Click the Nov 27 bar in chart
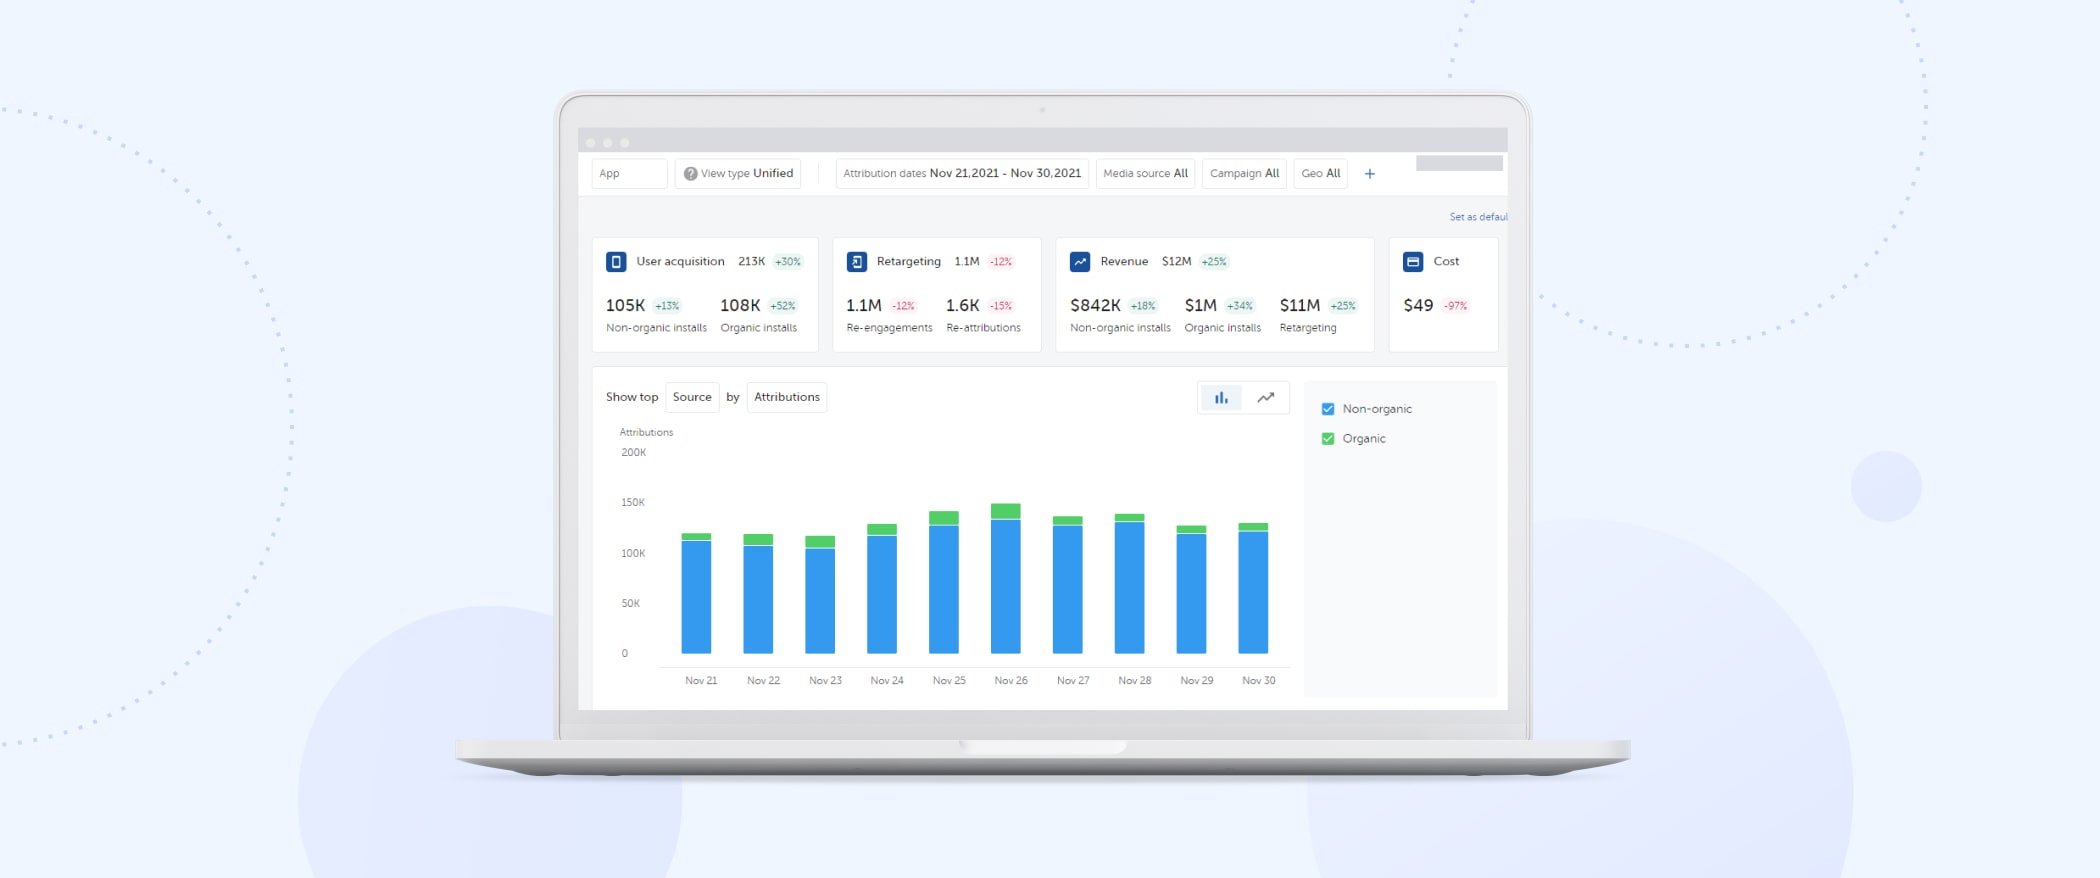2100x878 pixels. 1068,585
